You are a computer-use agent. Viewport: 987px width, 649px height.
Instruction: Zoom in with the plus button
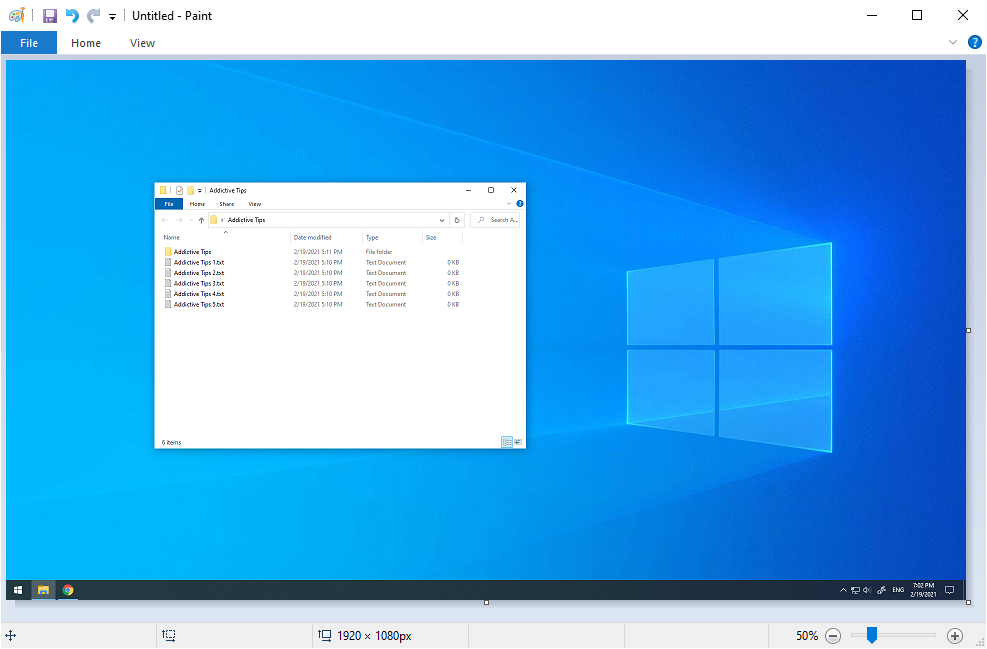(955, 636)
